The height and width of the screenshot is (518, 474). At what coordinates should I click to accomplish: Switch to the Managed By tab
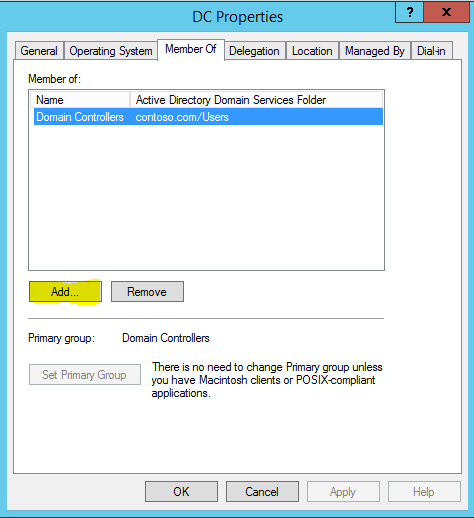click(375, 51)
